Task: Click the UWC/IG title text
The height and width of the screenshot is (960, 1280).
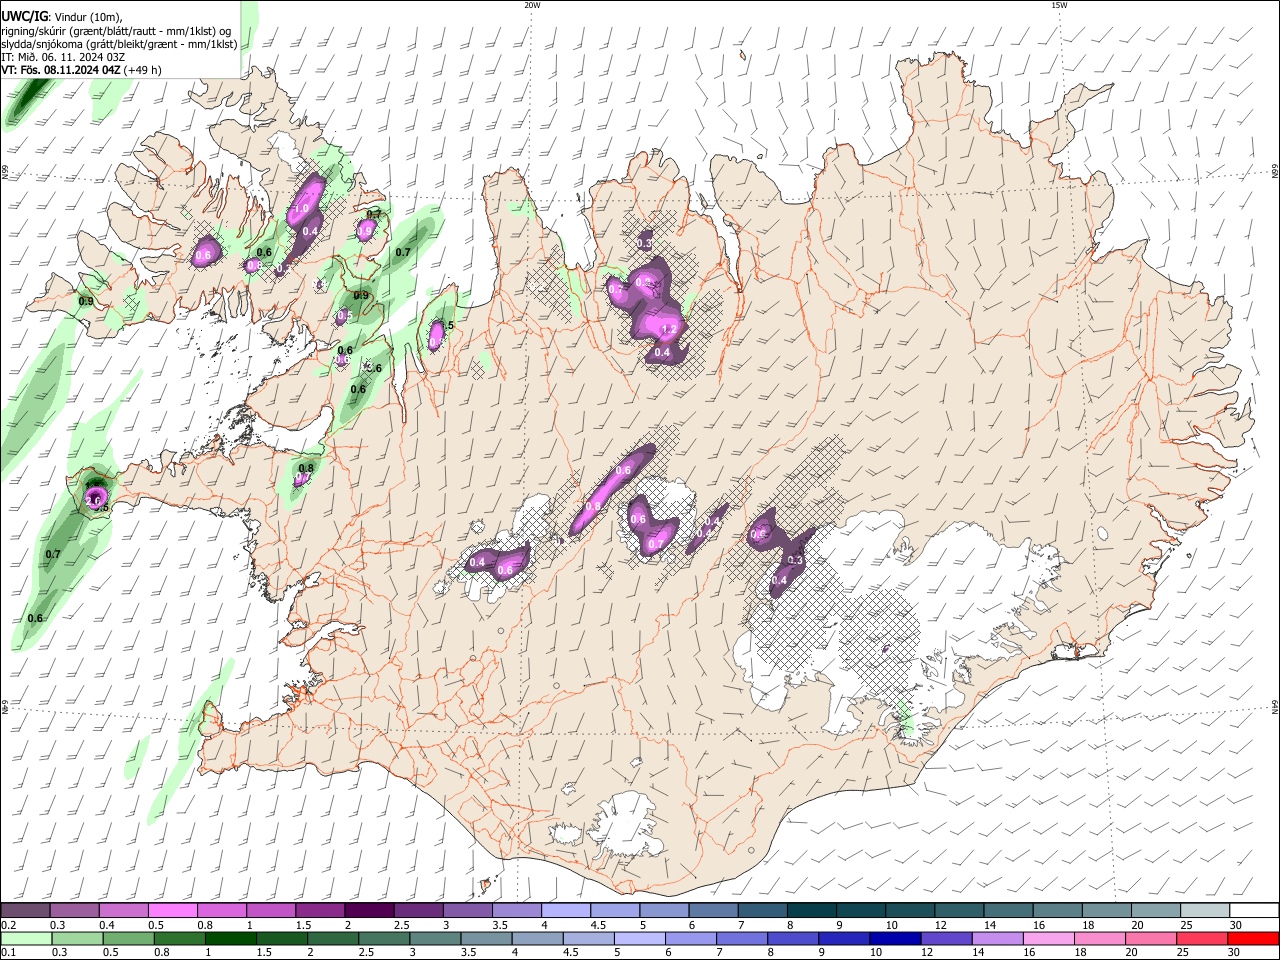Action: pyautogui.click(x=25, y=16)
